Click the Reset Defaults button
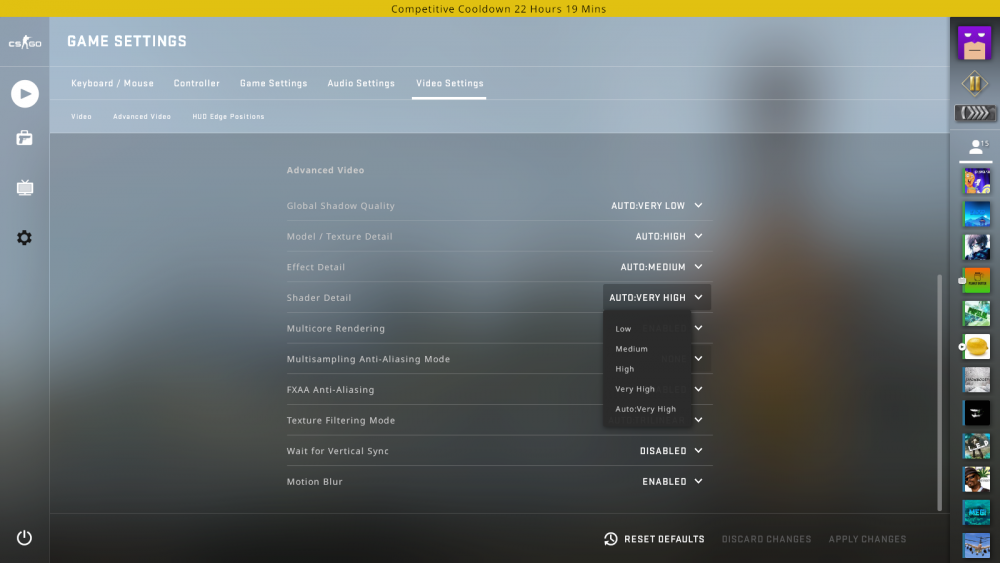The image size is (1000, 563). point(655,539)
